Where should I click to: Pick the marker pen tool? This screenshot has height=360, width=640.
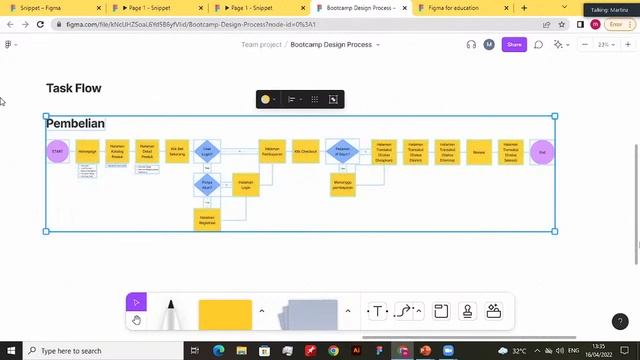[x=171, y=315]
